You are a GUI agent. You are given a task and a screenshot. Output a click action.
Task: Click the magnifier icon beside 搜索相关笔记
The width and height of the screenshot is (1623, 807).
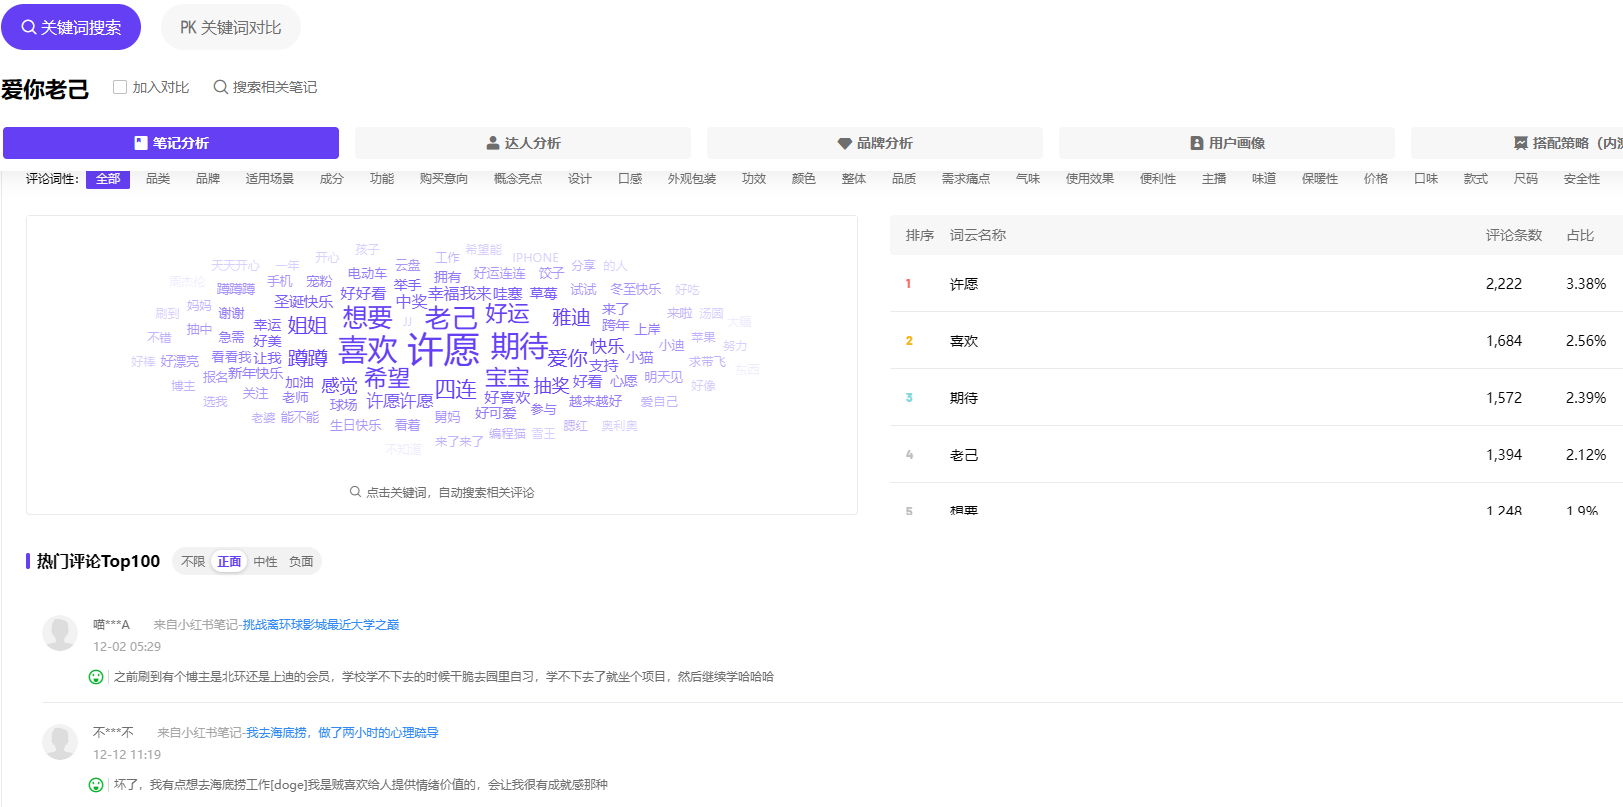point(221,87)
